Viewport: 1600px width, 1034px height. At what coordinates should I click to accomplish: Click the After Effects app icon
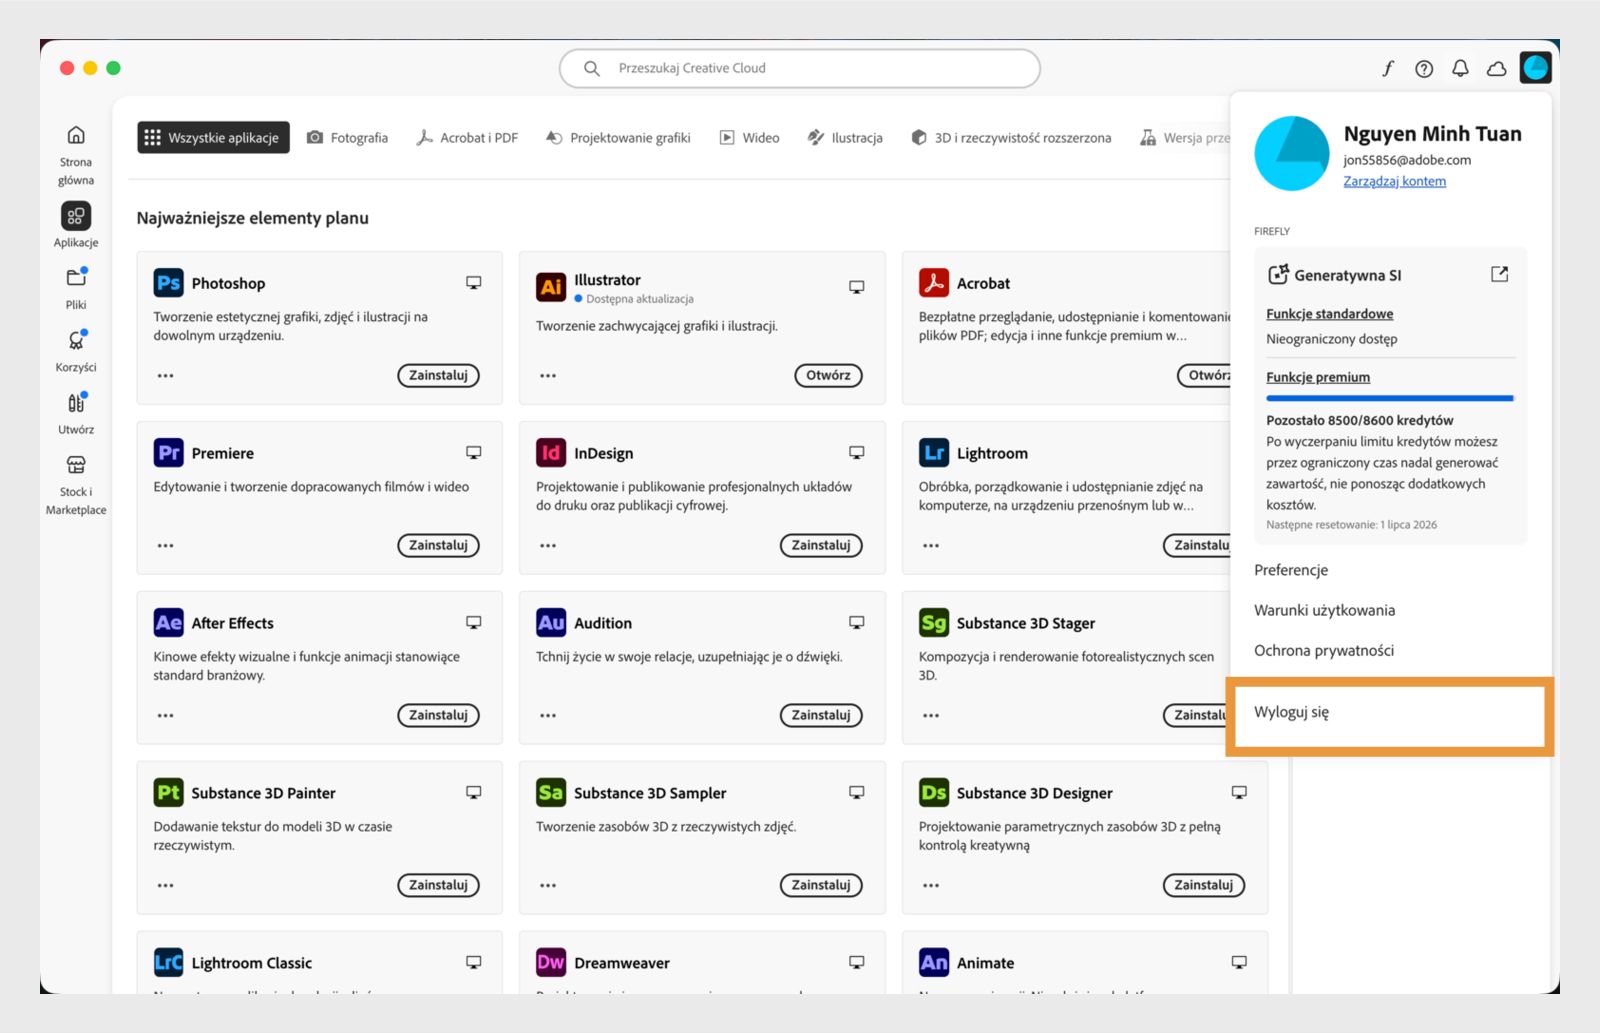pyautogui.click(x=169, y=623)
